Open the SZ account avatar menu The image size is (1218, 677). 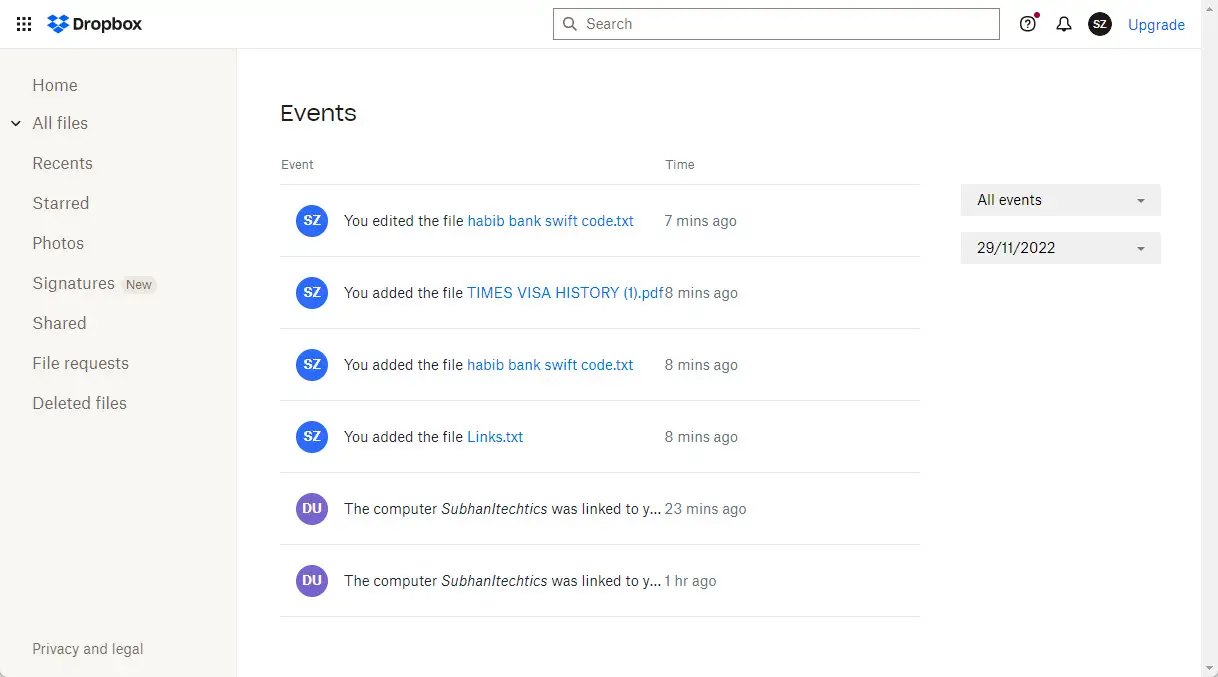[1100, 24]
